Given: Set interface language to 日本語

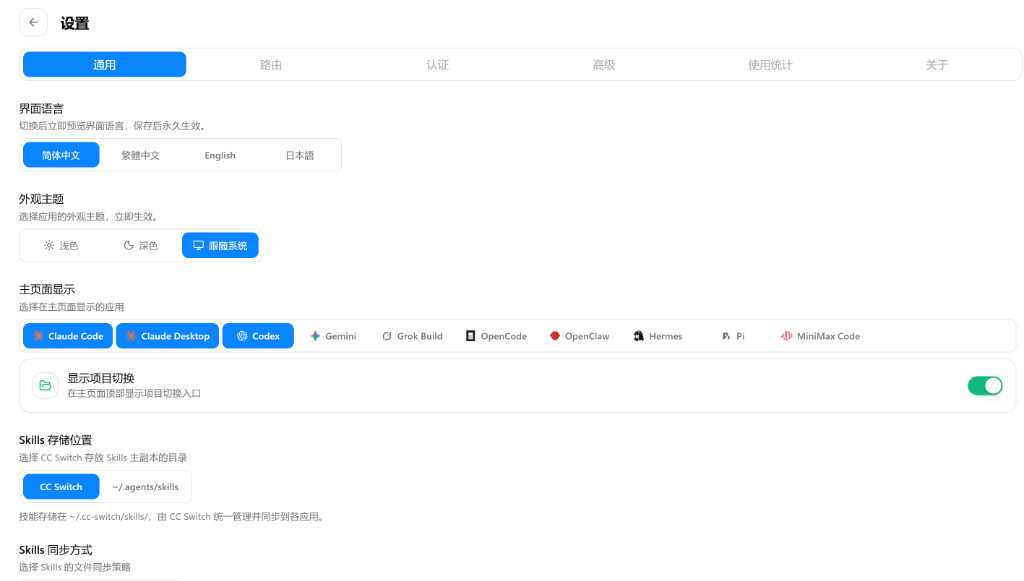Looking at the screenshot, I should pyautogui.click(x=300, y=155).
